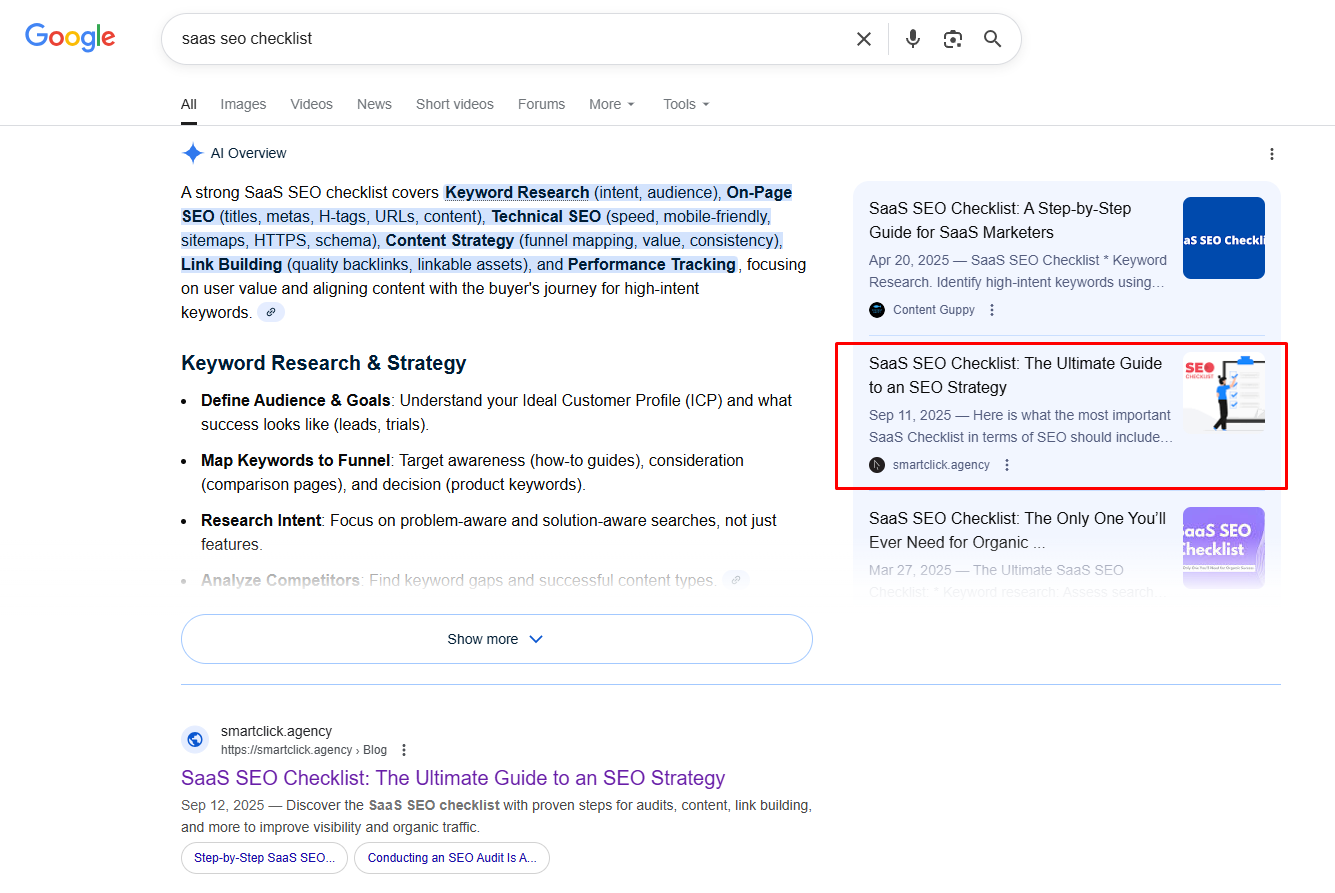
Task: Switch to the Images tab
Action: 243,104
